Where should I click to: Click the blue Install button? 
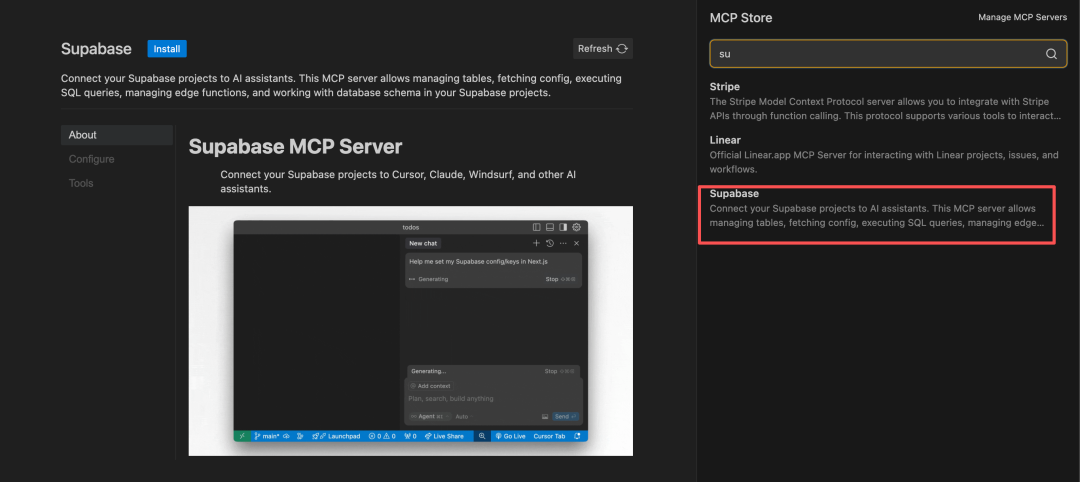(x=167, y=49)
